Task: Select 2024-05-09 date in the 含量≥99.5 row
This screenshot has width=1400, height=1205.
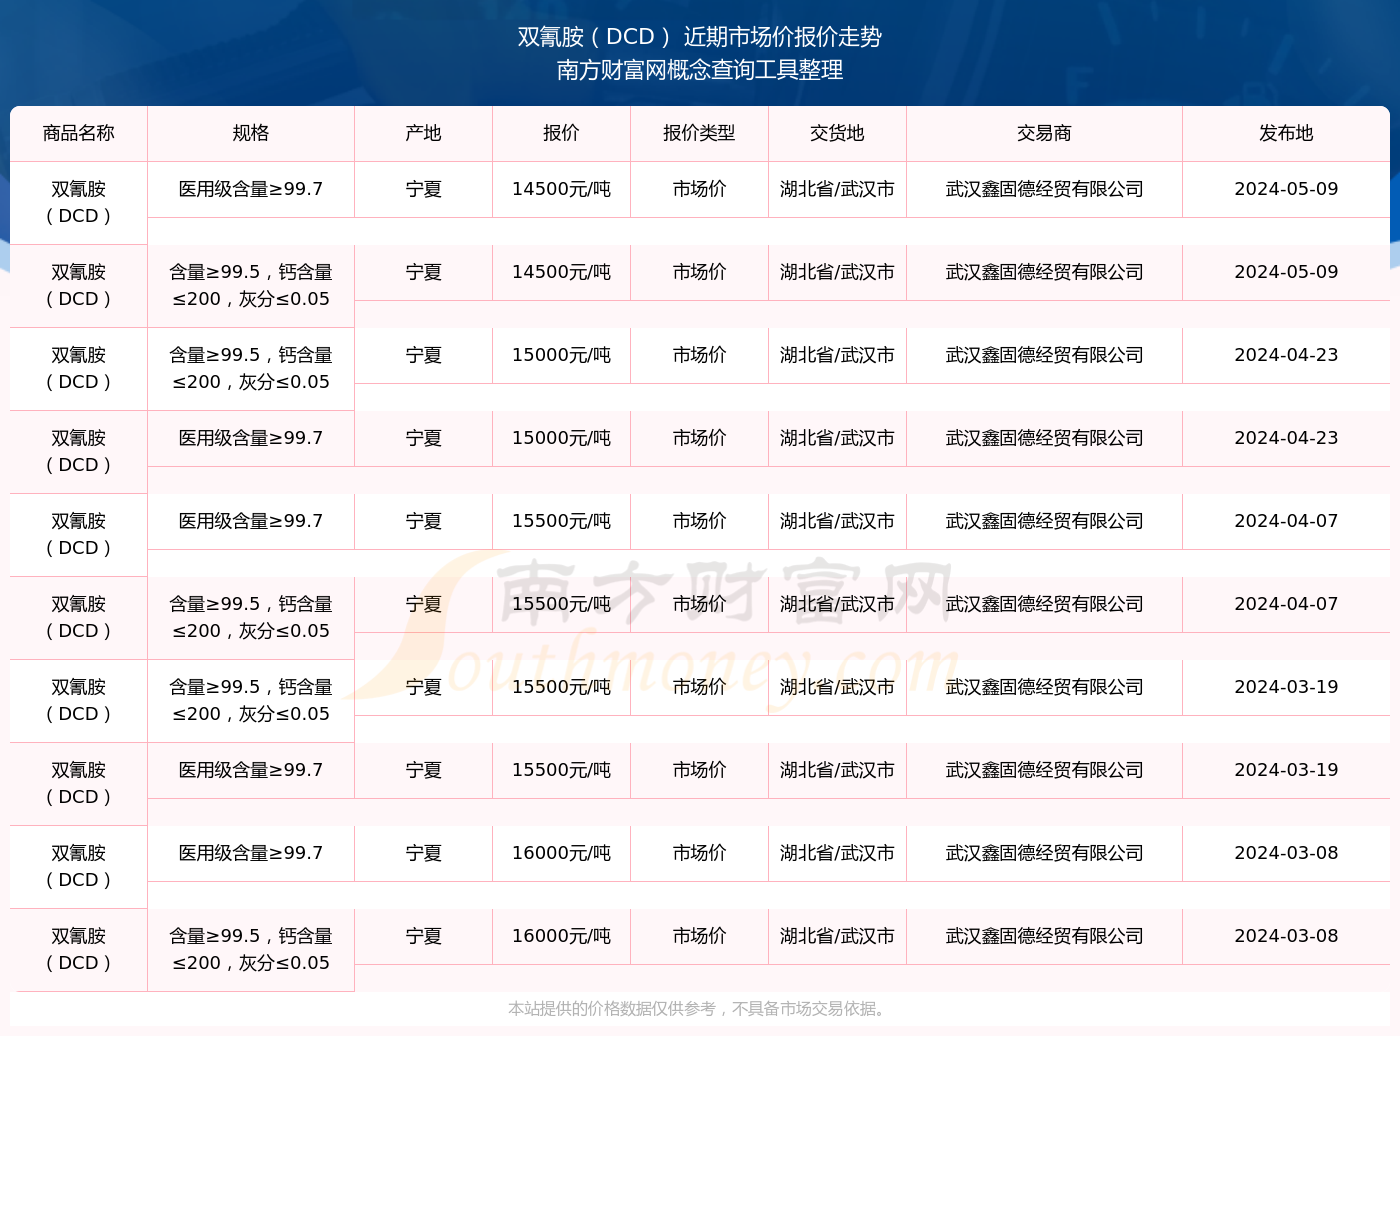Action: point(1286,272)
